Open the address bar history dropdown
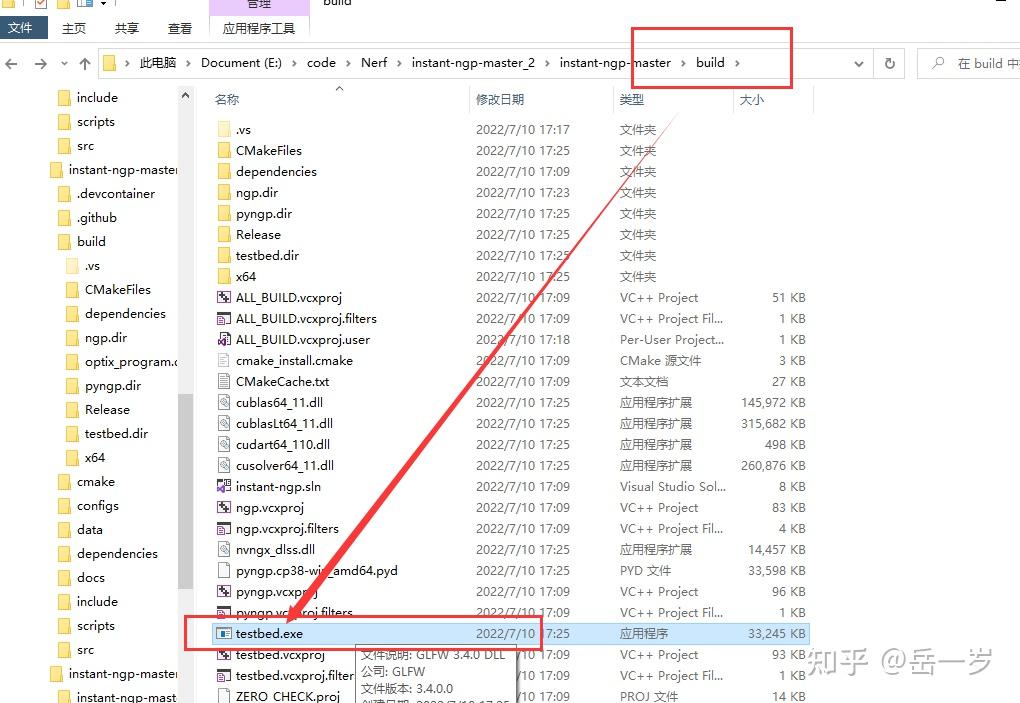 pyautogui.click(x=860, y=62)
